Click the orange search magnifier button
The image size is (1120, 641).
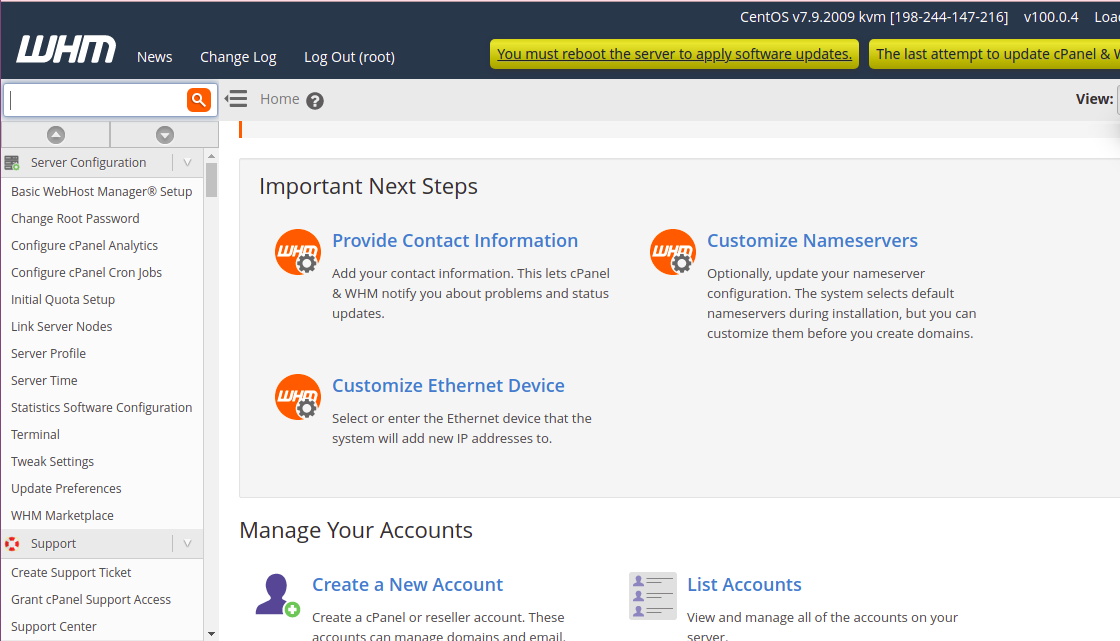[x=199, y=100]
